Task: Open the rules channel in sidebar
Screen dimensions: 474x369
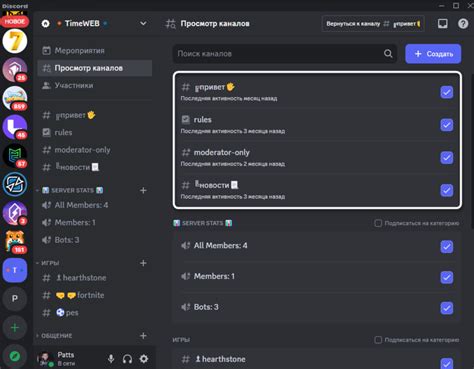Action: point(95,133)
